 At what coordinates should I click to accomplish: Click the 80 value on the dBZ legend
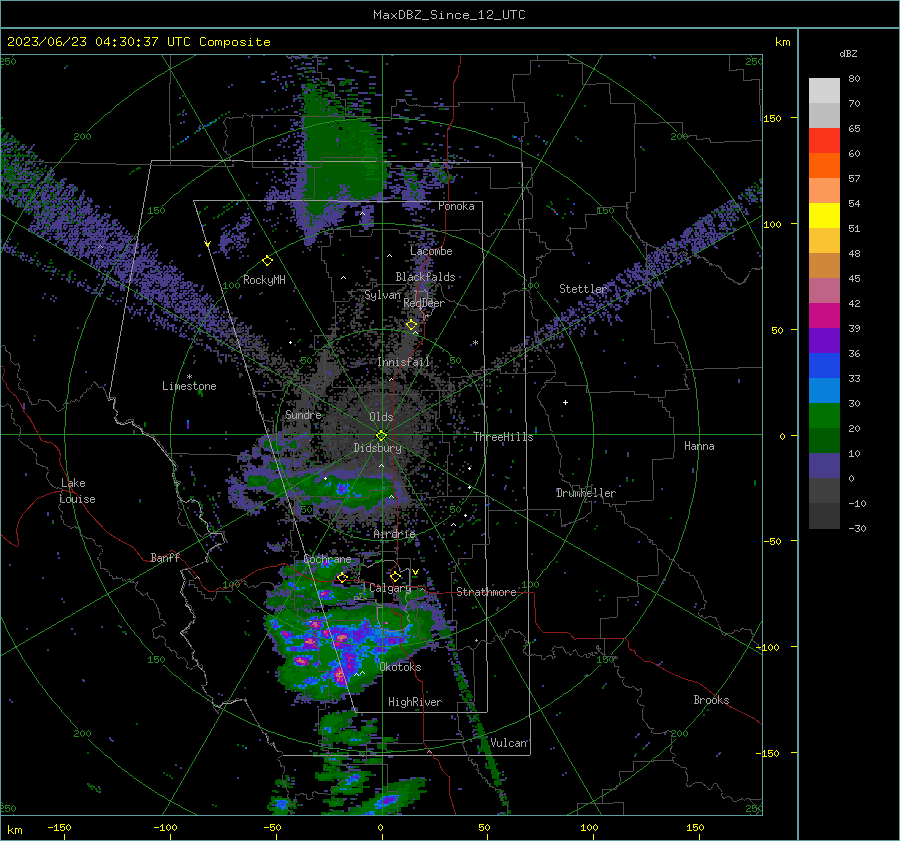pos(854,79)
